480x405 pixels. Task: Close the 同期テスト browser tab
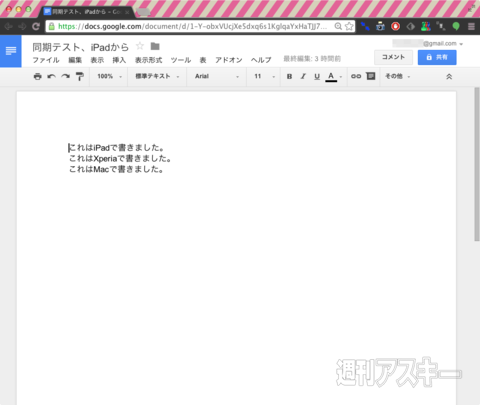click(127, 12)
